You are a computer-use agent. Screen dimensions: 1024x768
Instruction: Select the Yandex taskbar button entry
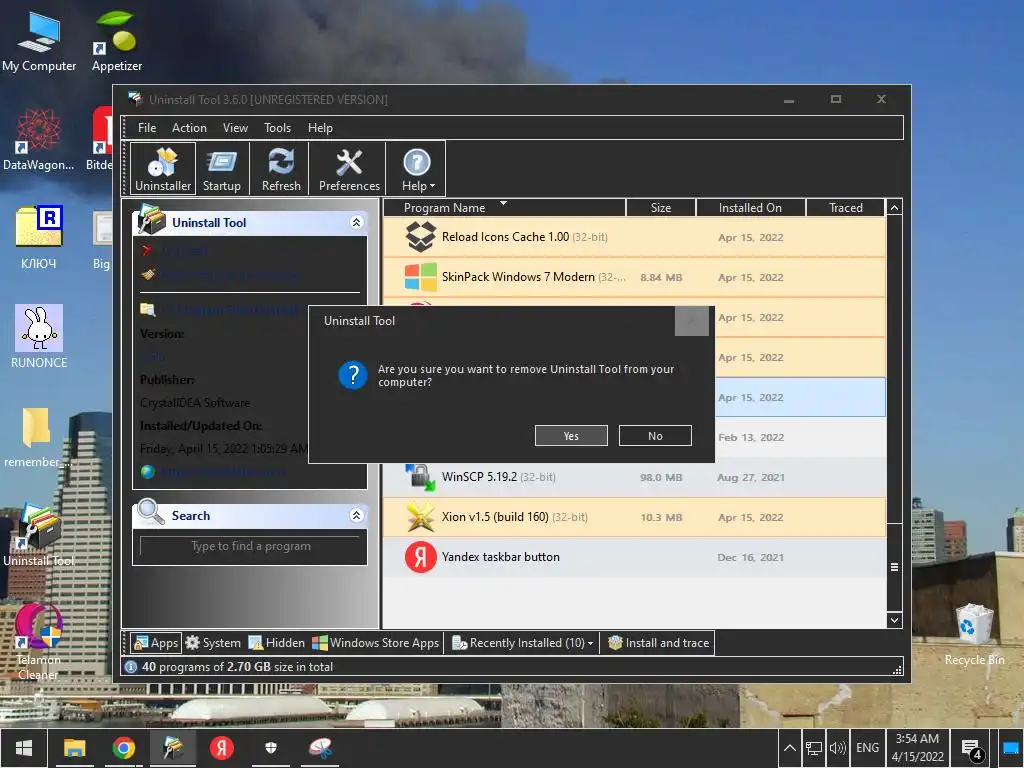click(634, 557)
